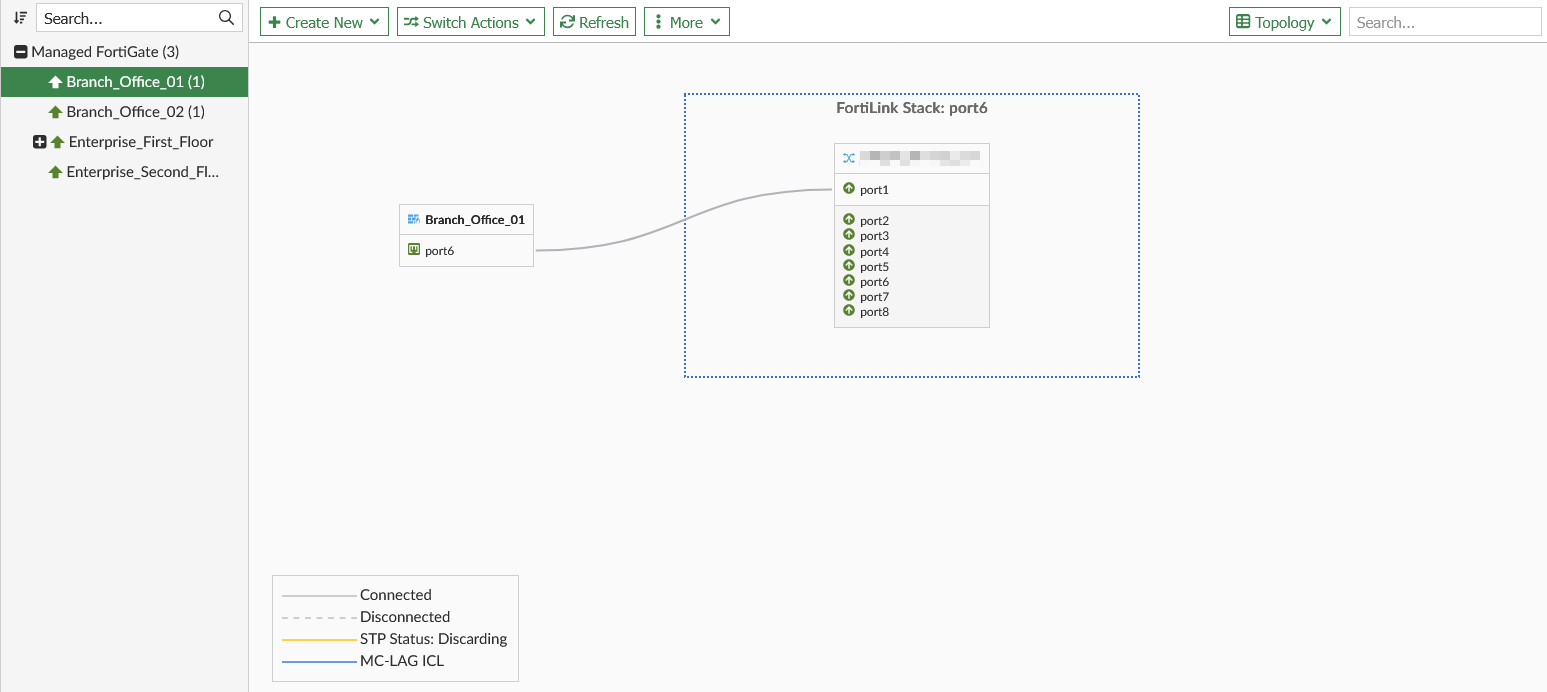This screenshot has height=692, width=1547.
Task: Click the up-arrow status icon of Enterprise_First_Floor
Action: [58, 142]
